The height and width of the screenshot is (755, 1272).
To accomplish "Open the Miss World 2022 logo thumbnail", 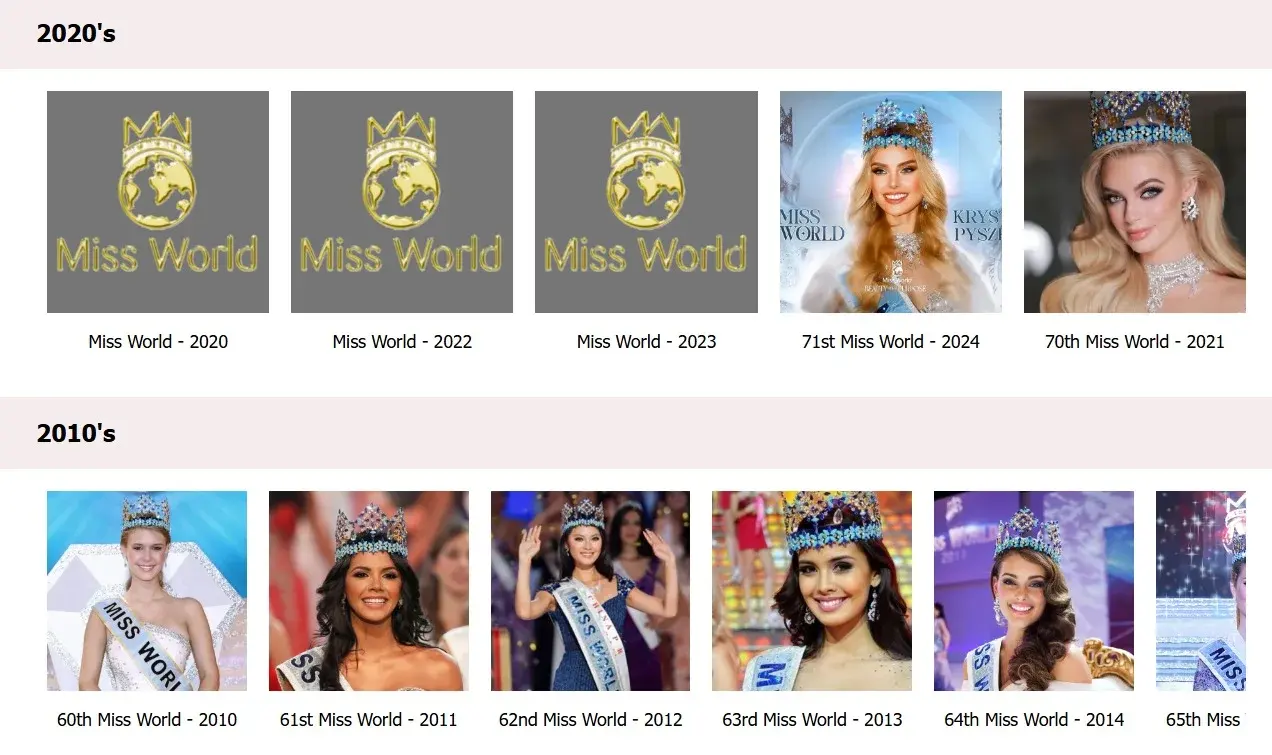I will click(402, 202).
